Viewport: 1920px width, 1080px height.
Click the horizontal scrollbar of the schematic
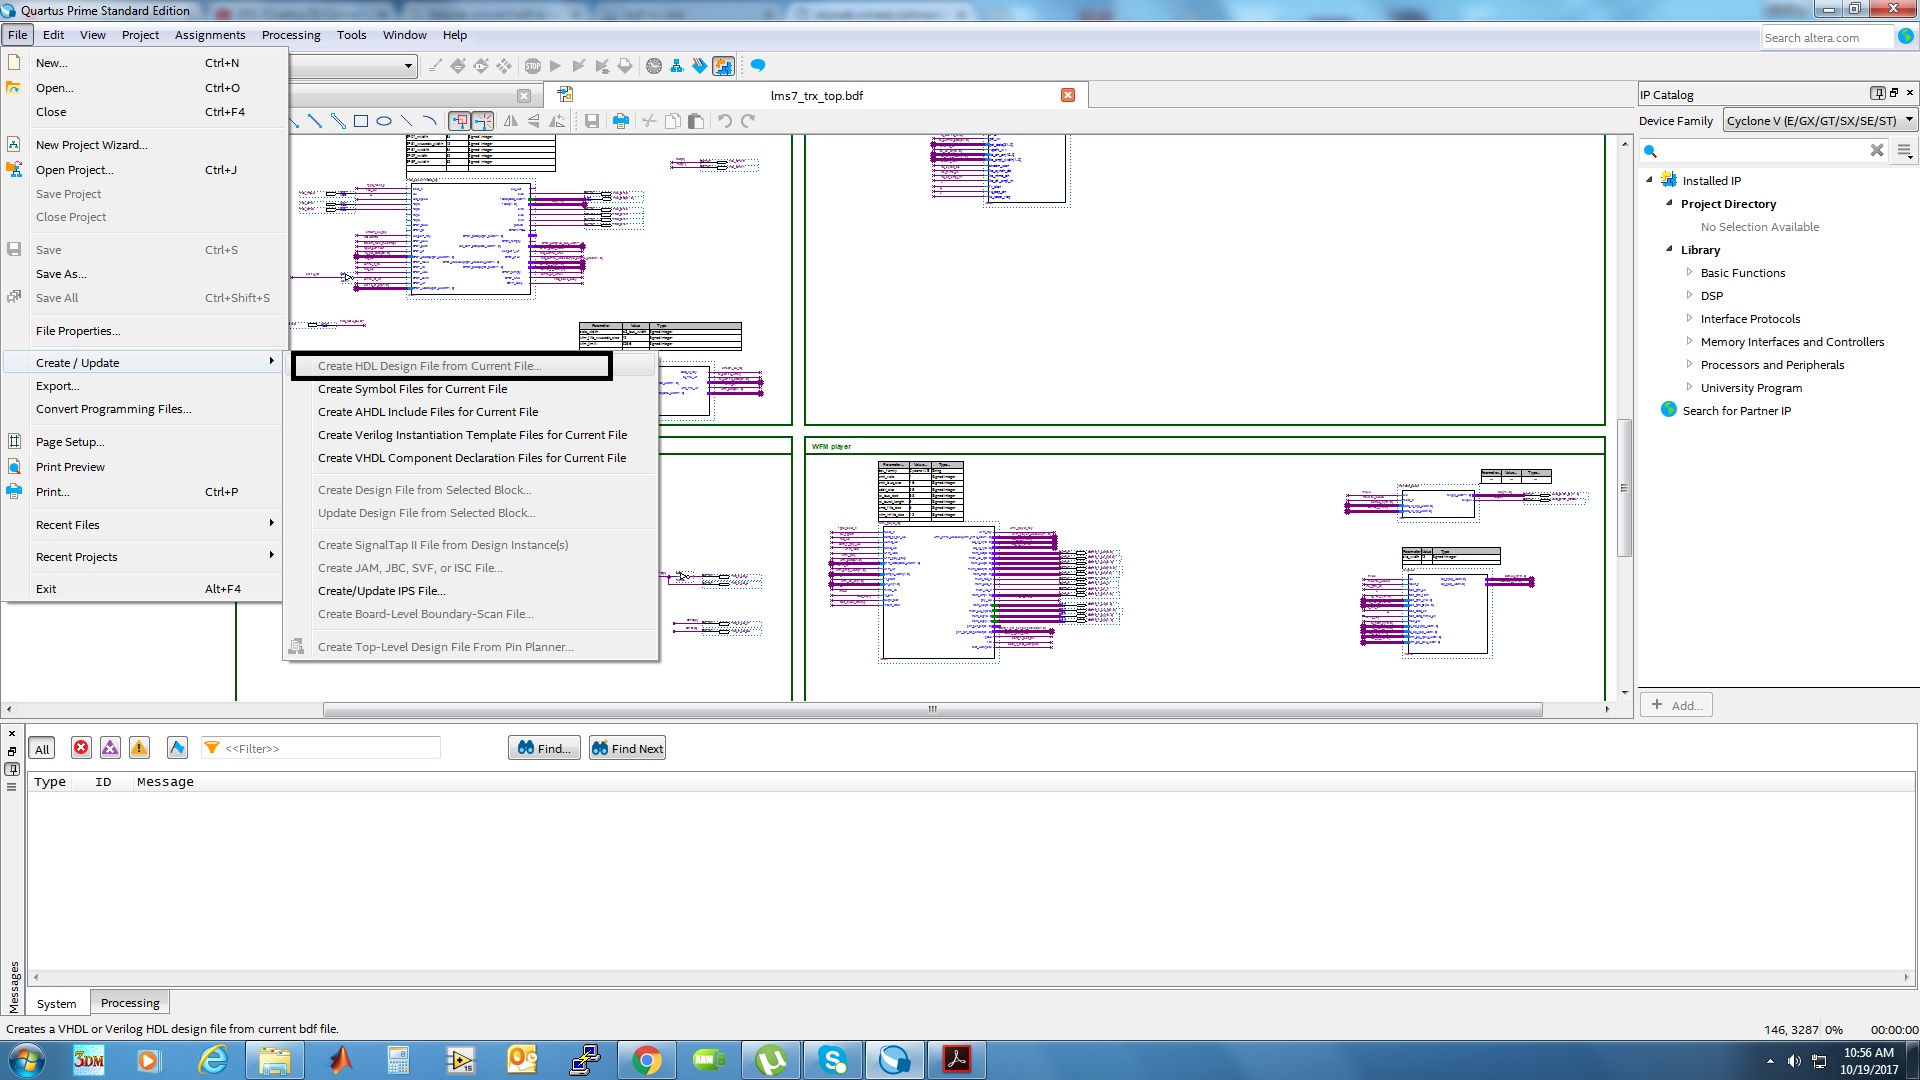pyautogui.click(x=931, y=709)
